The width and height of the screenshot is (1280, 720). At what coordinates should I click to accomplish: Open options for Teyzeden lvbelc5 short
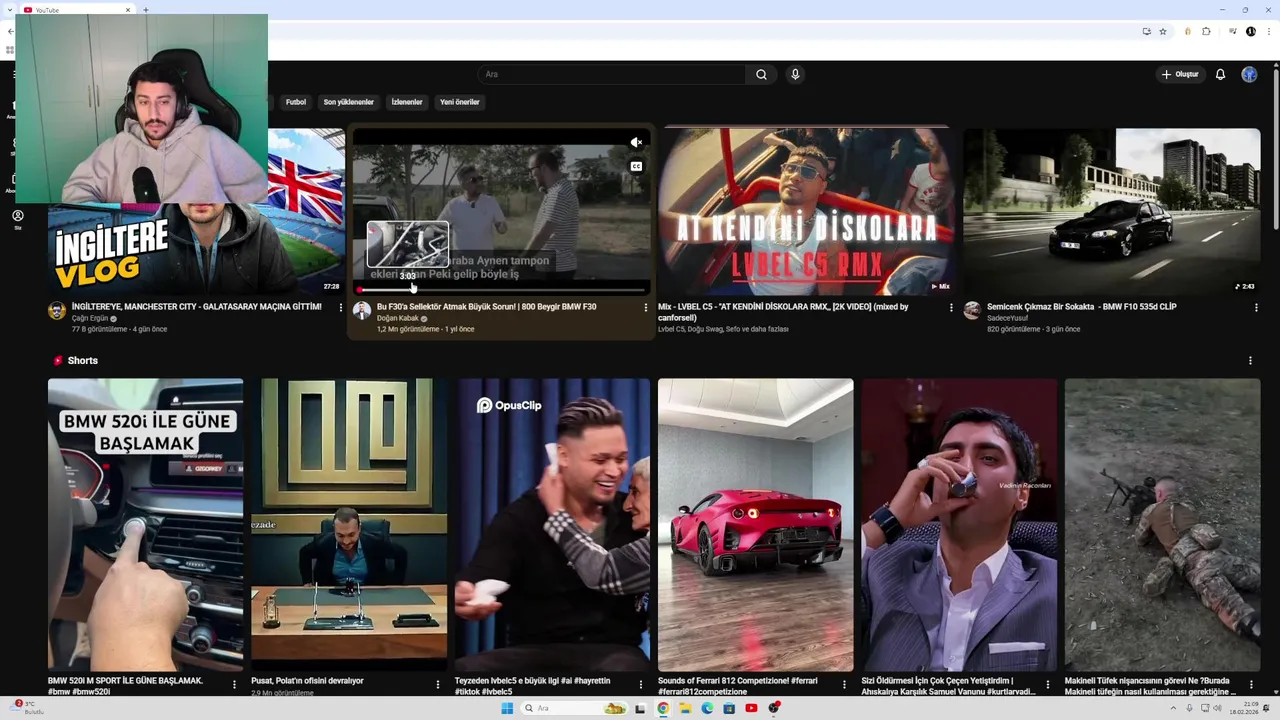click(641, 685)
